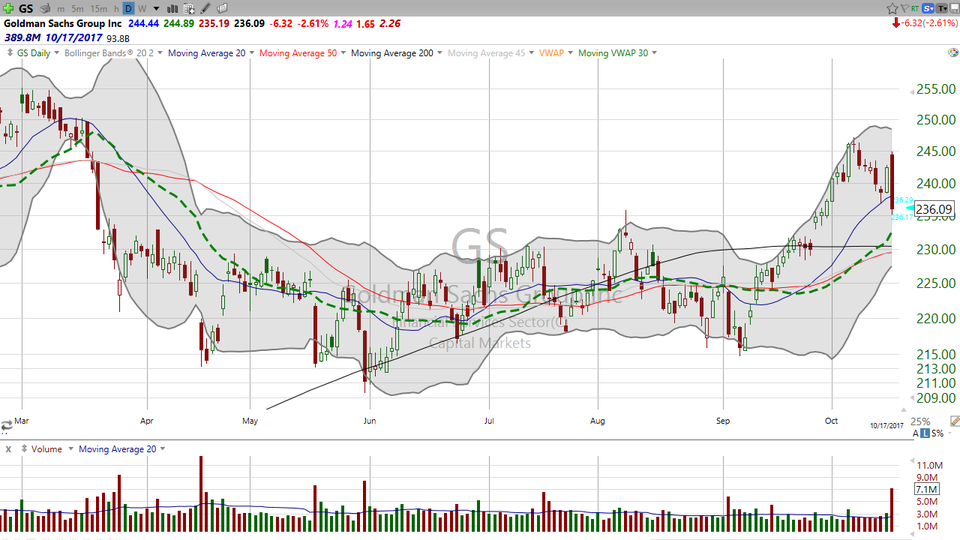Select the Weekly 'W' timeframe
Image resolution: width=960 pixels, height=540 pixels.
(x=142, y=9)
